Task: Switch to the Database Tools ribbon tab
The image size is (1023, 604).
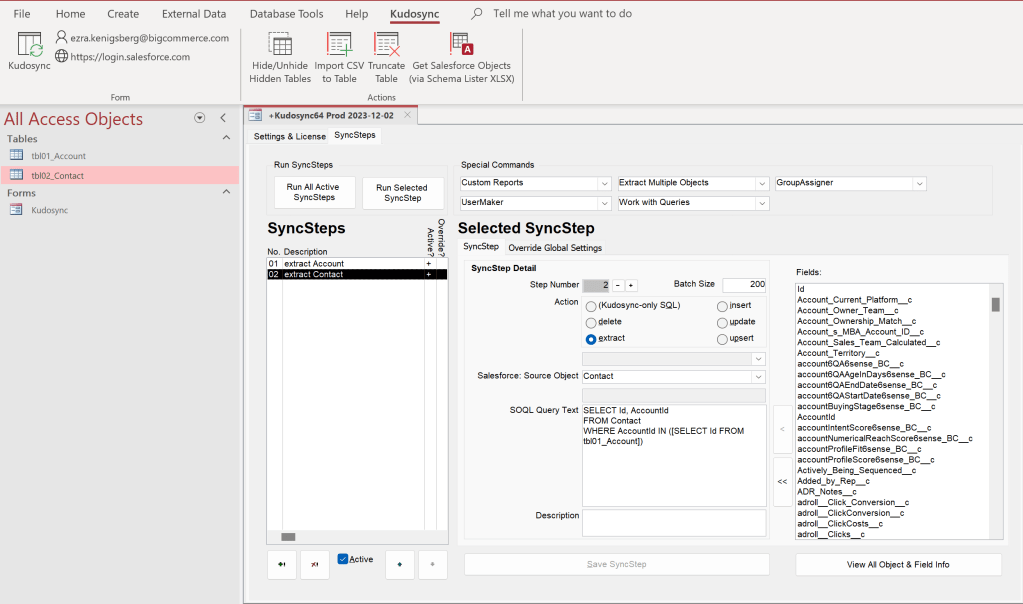Action: coord(286,14)
